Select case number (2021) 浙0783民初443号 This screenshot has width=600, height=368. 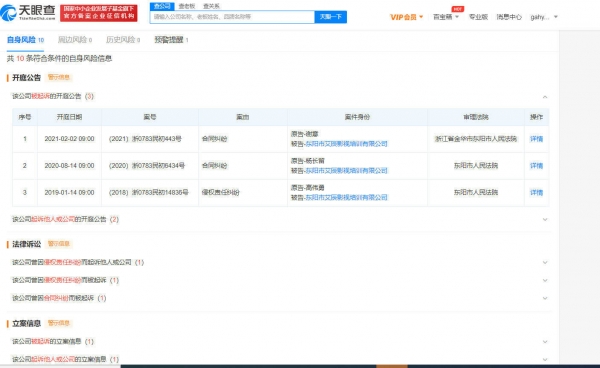click(x=145, y=139)
